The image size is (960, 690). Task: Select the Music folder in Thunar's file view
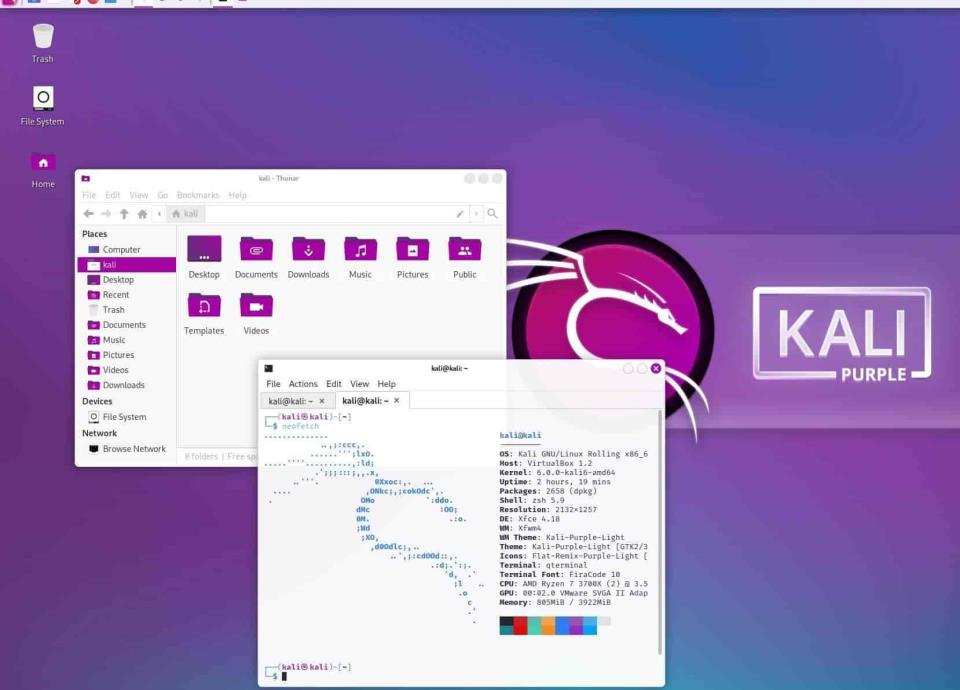click(x=360, y=257)
